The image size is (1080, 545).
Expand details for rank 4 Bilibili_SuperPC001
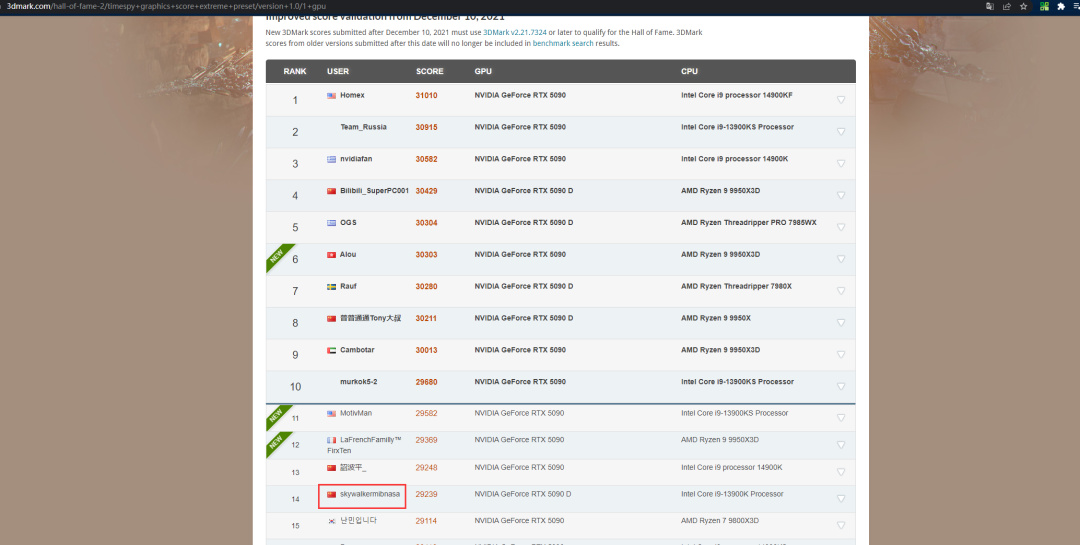(840, 195)
